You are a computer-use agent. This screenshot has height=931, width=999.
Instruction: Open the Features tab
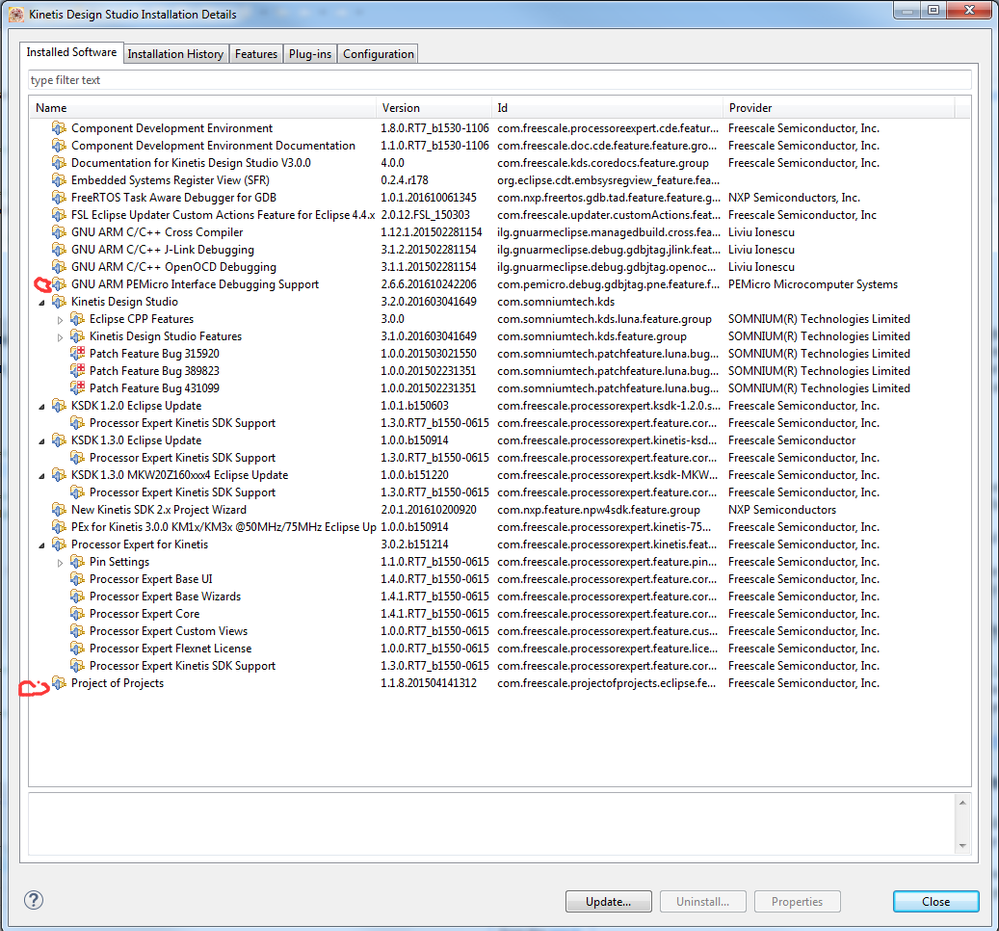coord(256,54)
